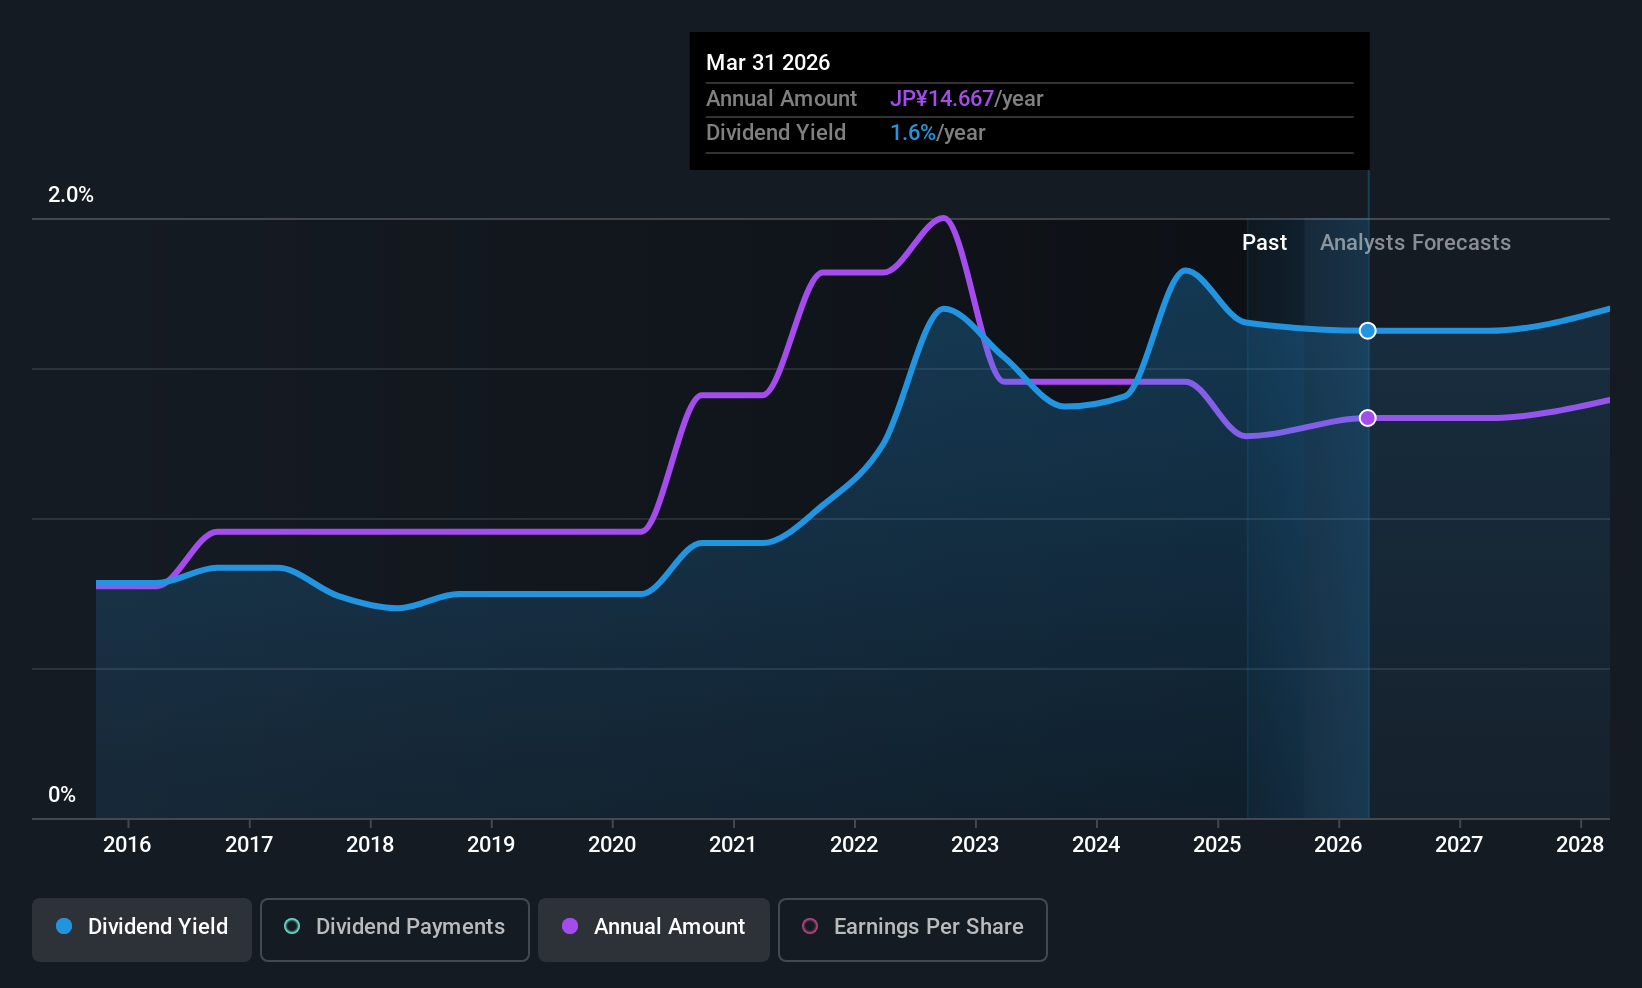Click the pink Earnings Per Share circle
This screenshot has height=988, width=1642.
click(810, 926)
